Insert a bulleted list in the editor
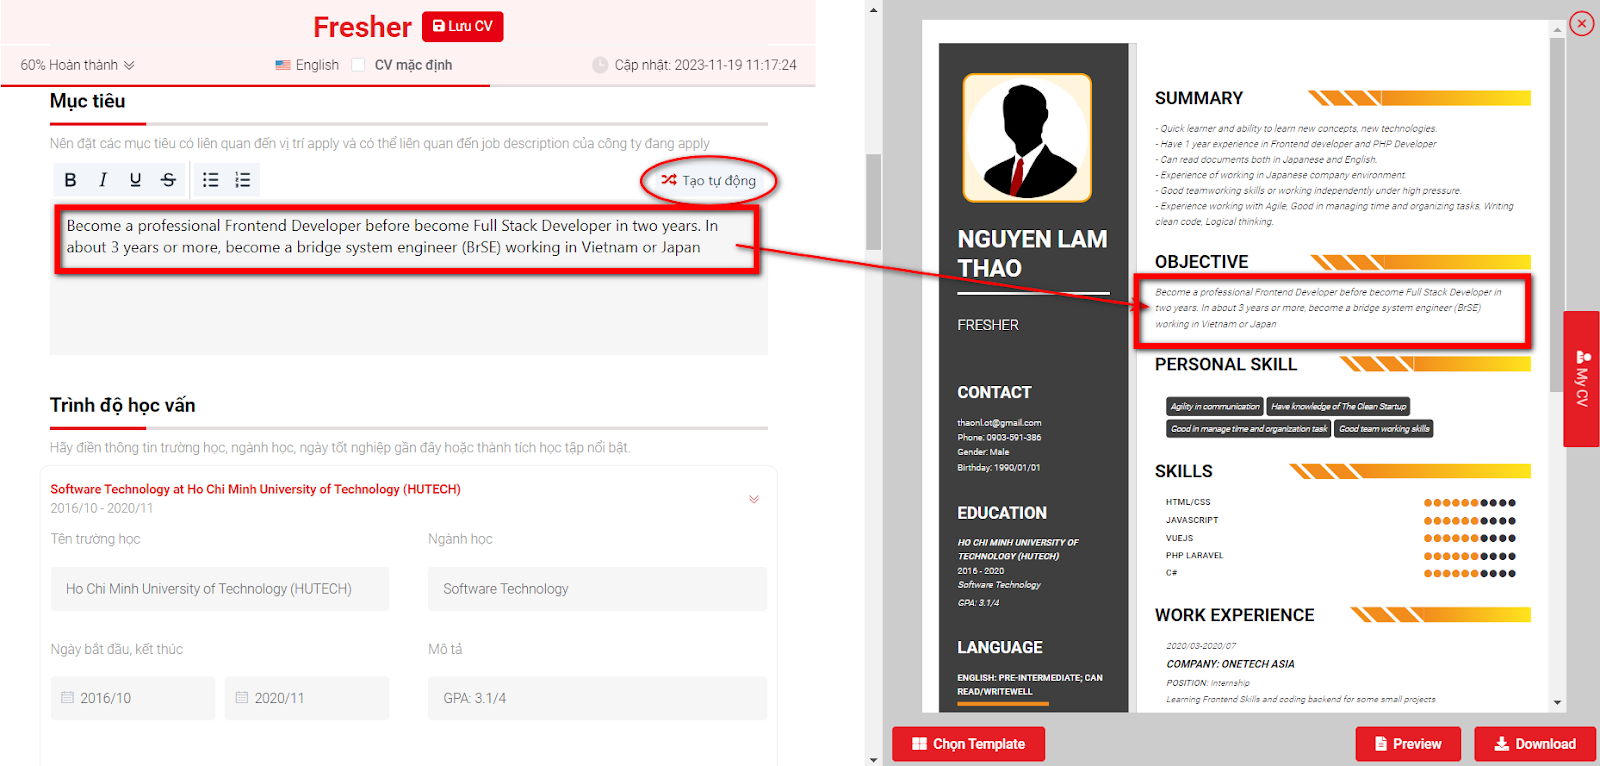1600x766 pixels. pos(210,180)
